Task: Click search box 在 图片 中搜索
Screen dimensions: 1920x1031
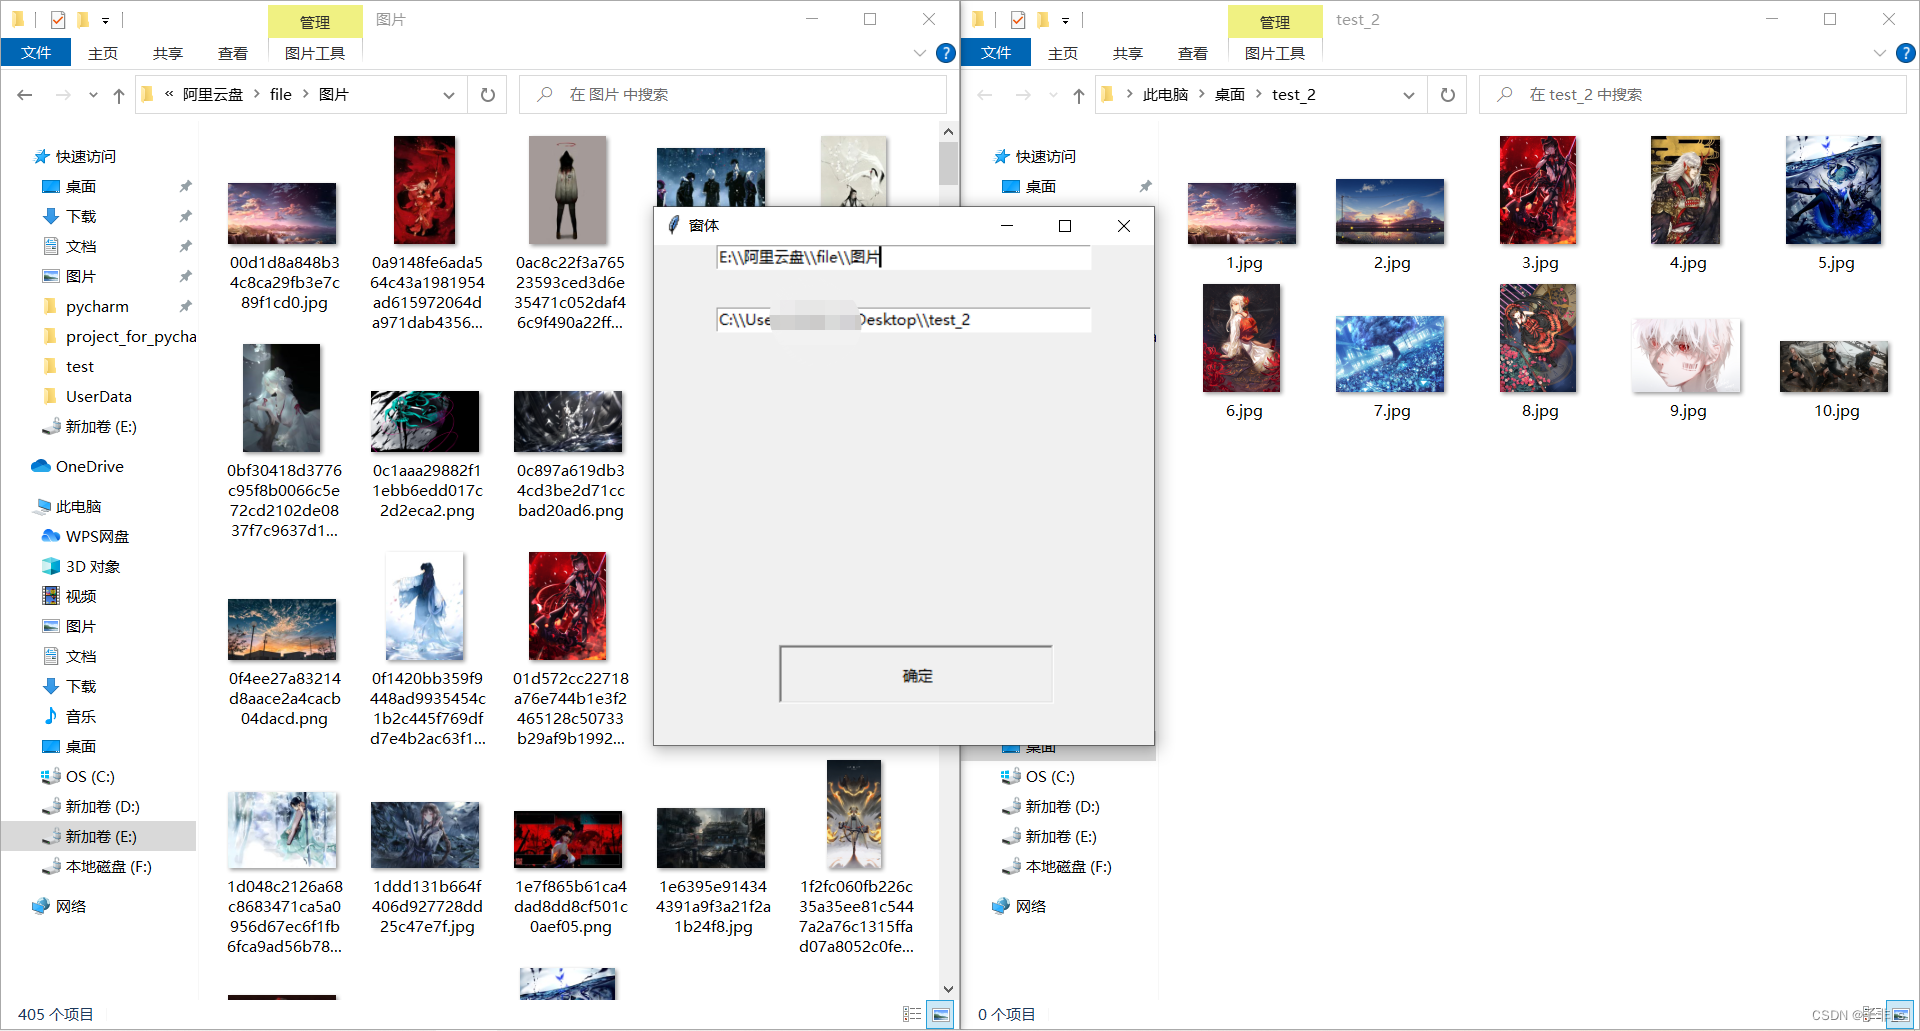Action: 733,95
